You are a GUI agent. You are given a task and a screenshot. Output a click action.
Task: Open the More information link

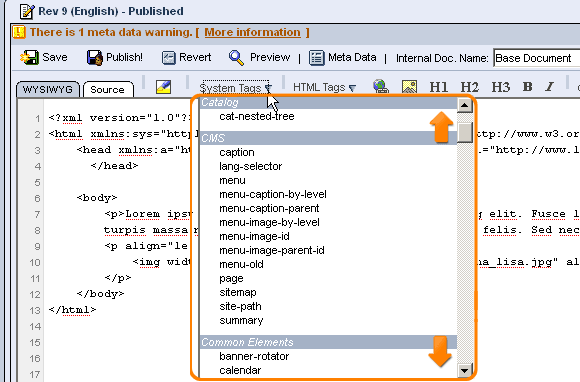253,33
